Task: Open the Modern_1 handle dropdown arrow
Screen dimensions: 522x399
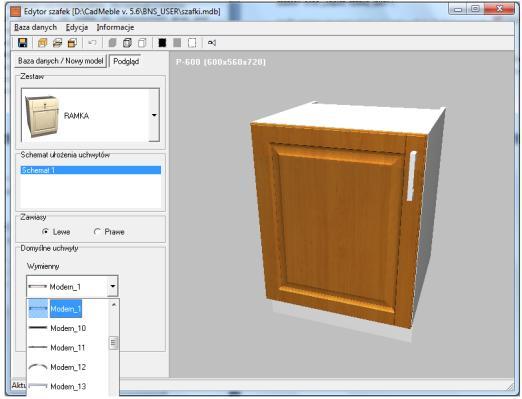Action: coord(113,286)
